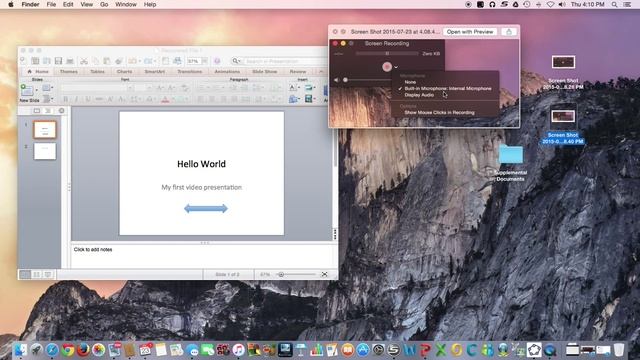Choose Display Audio in microphone menu

click(x=419, y=95)
